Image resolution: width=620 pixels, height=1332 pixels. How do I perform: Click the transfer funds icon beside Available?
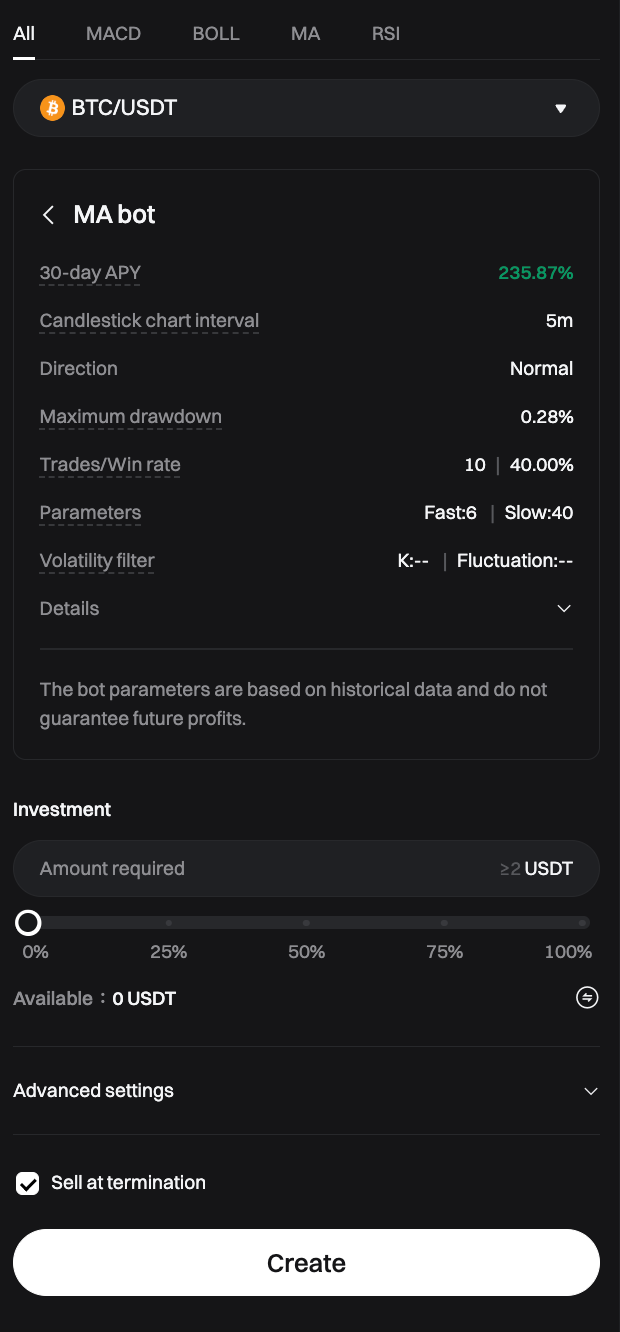pyautogui.click(x=587, y=997)
